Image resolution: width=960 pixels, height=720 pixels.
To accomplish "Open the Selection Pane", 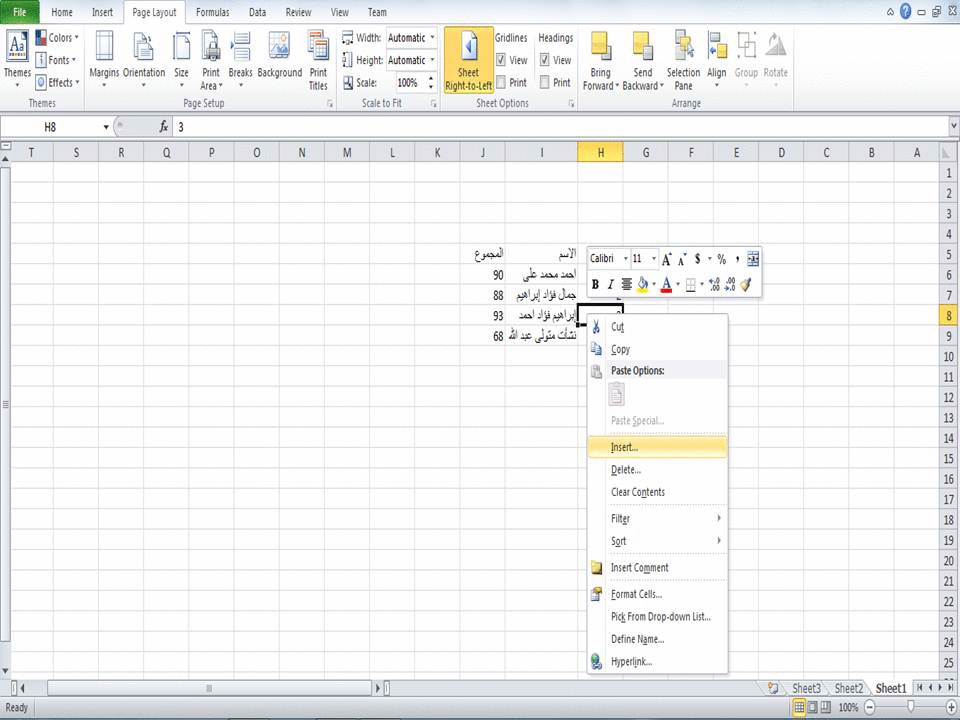I will pyautogui.click(x=683, y=60).
